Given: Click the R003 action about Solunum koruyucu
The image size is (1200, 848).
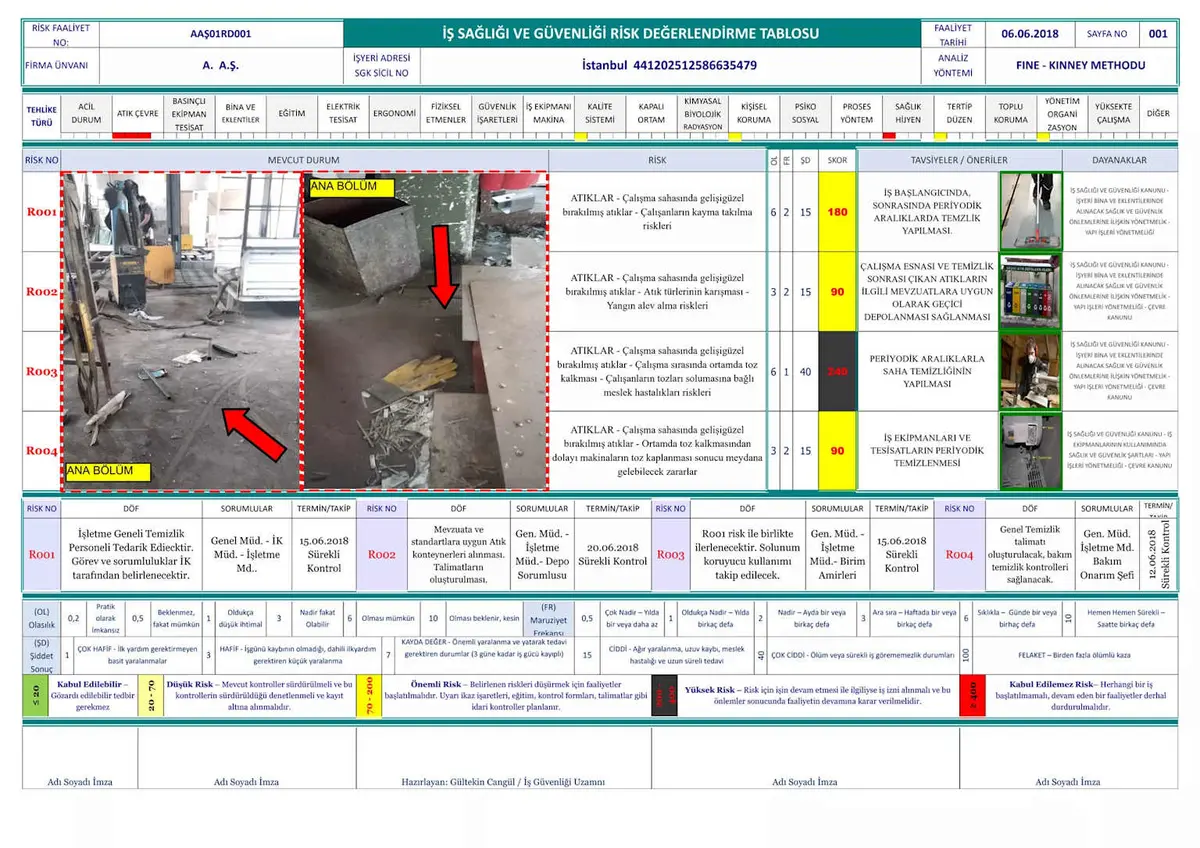Looking at the screenshot, I should 746,554.
